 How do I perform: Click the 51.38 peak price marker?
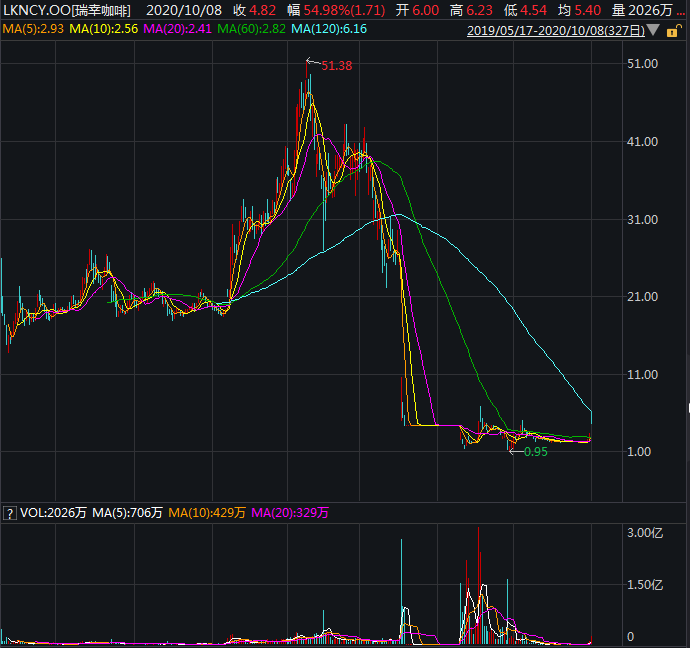point(337,66)
